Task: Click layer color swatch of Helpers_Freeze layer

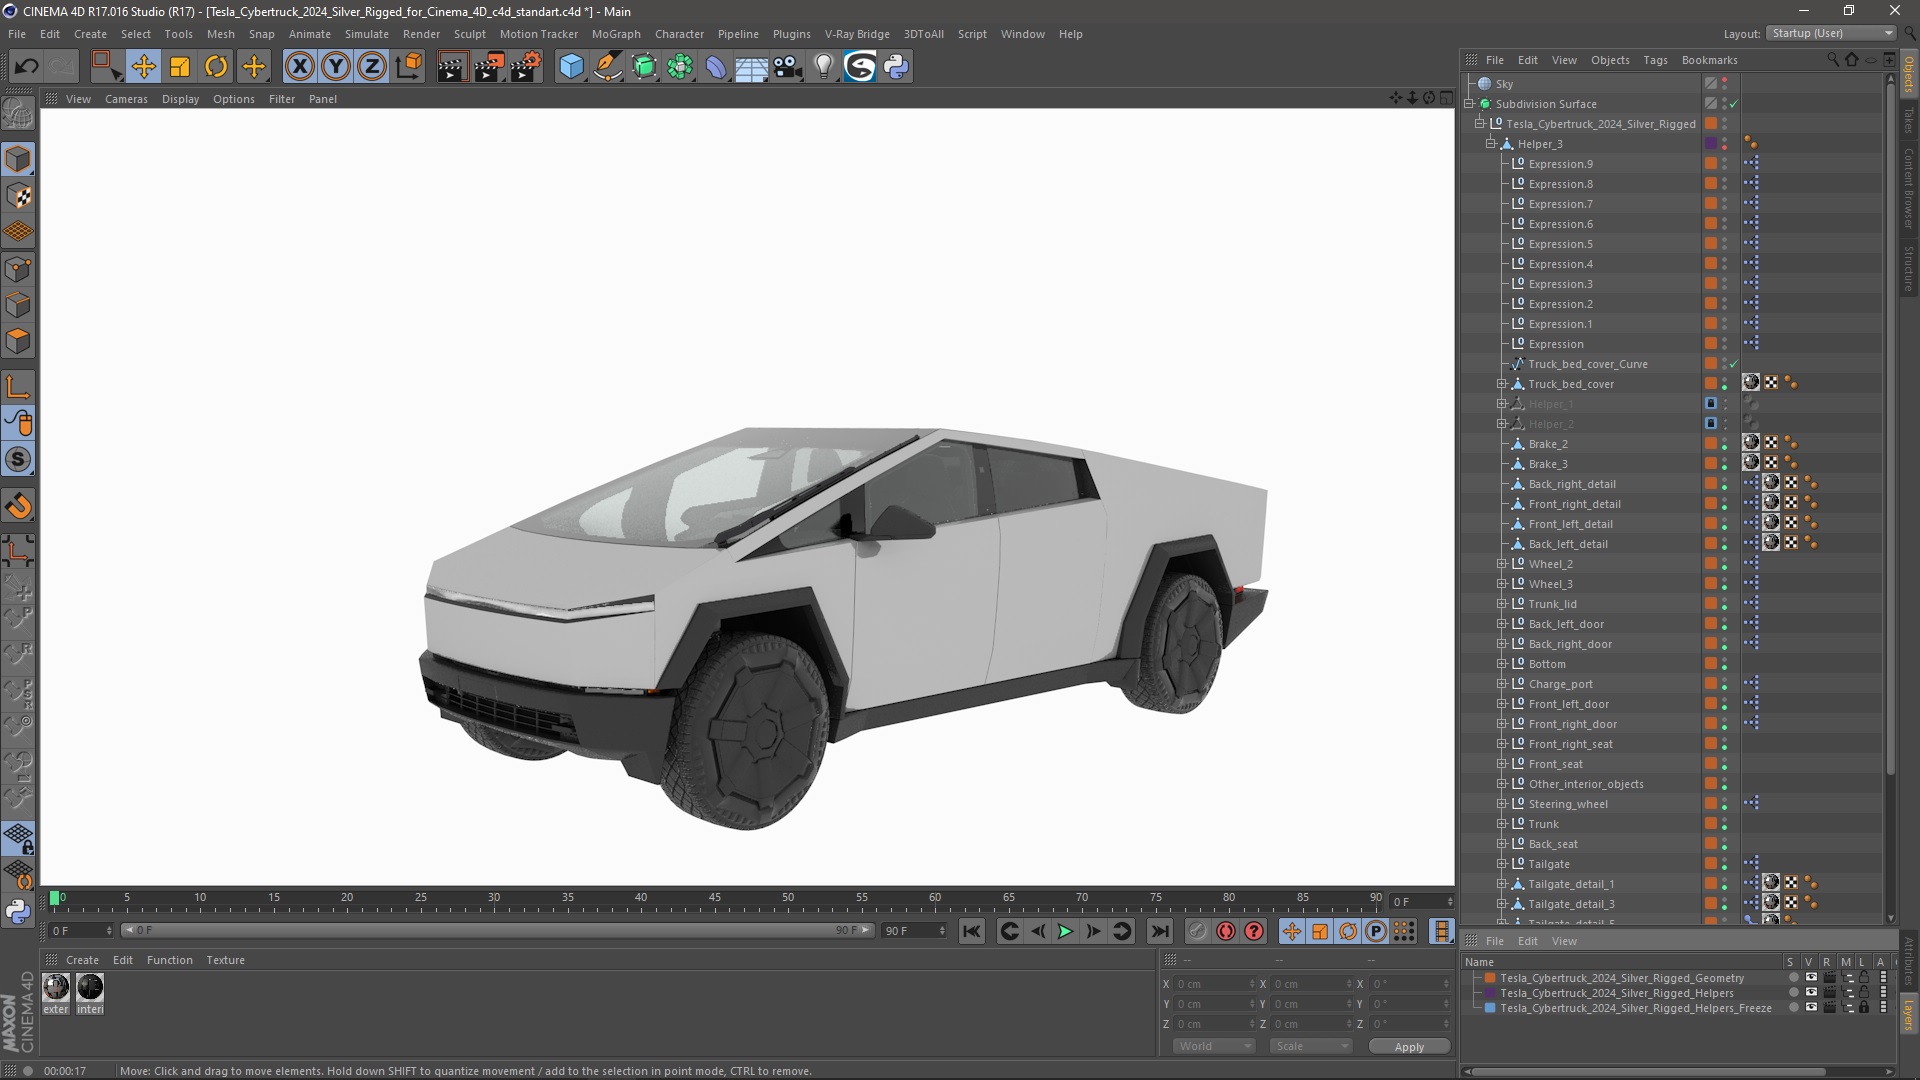Action: [1490, 1008]
